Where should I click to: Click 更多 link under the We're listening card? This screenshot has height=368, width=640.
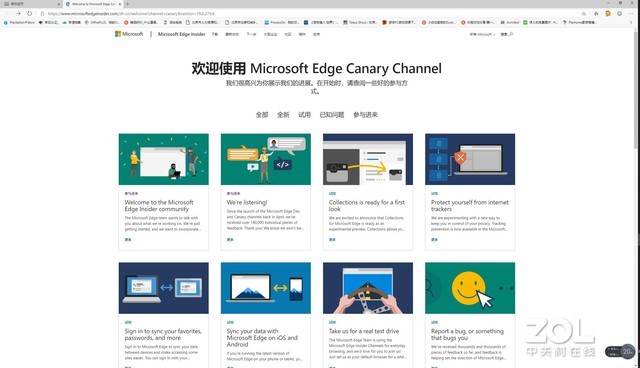(x=230, y=239)
